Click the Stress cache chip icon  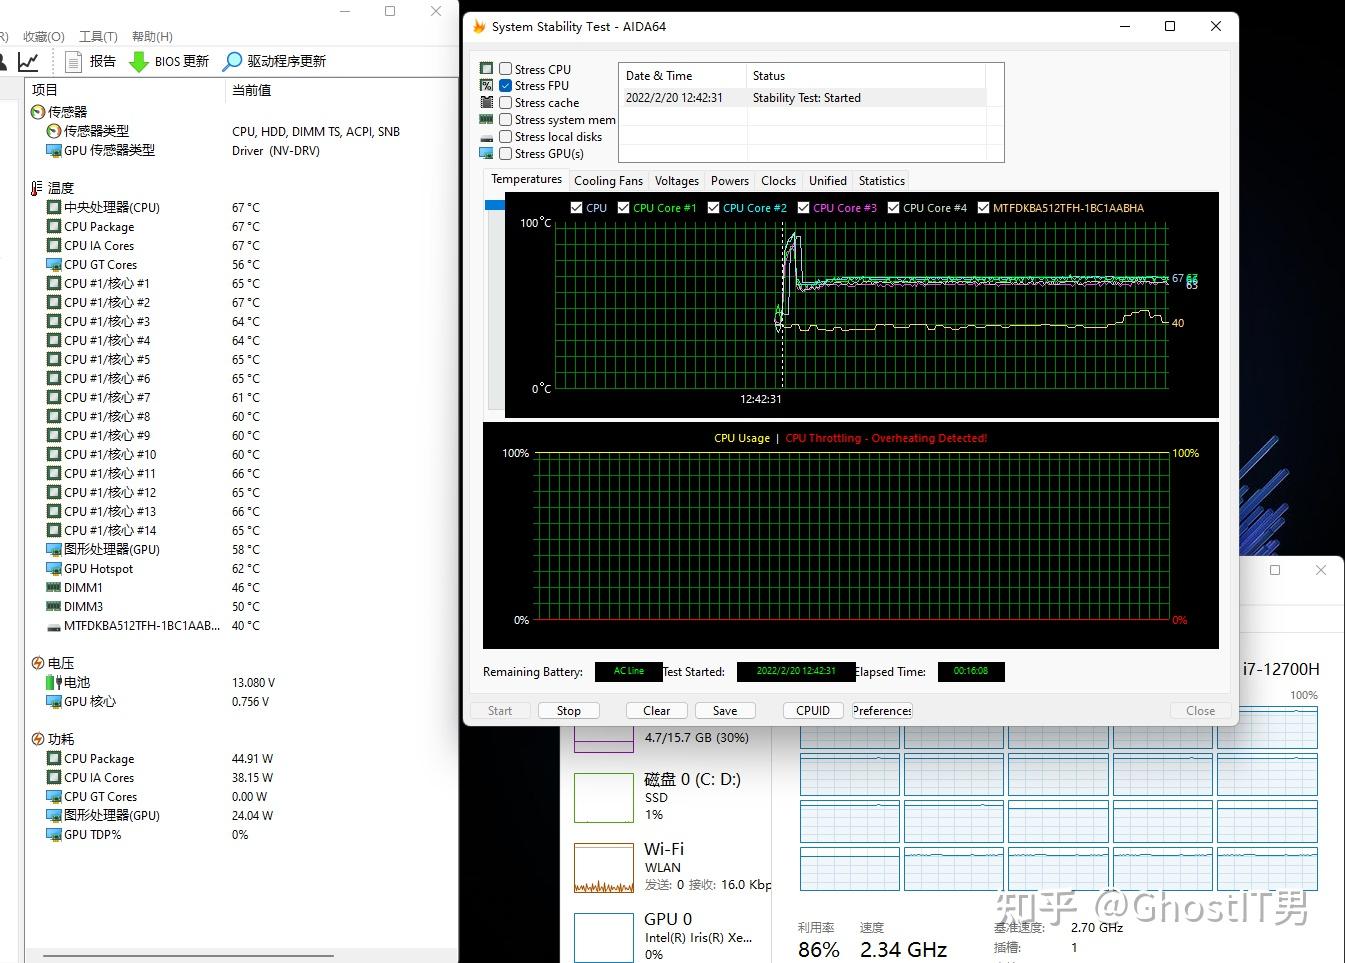pos(487,103)
